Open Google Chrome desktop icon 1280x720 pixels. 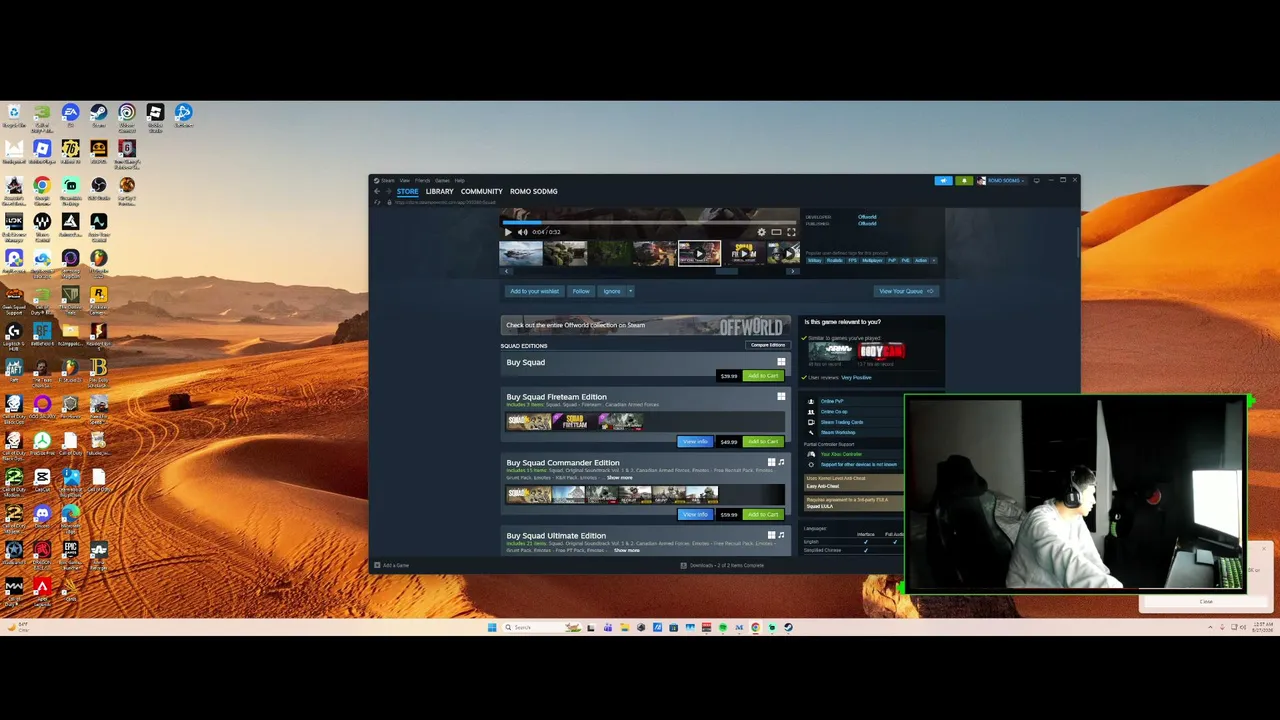point(42,188)
